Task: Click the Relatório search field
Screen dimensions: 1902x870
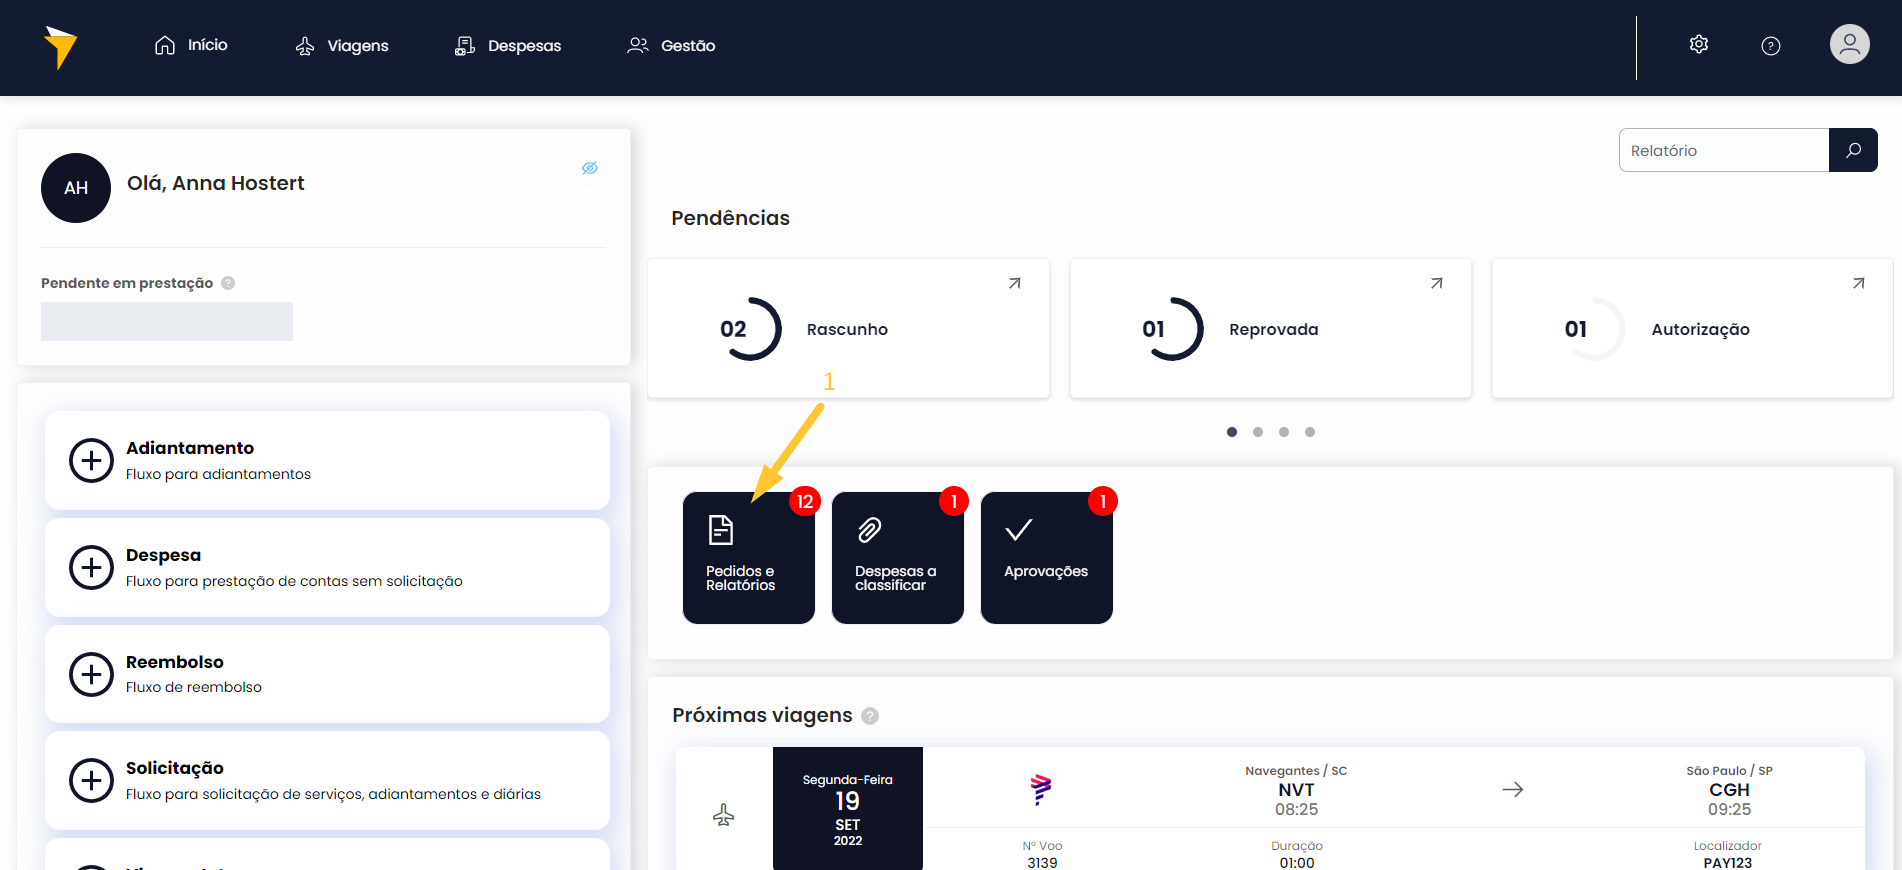Action: point(1723,150)
